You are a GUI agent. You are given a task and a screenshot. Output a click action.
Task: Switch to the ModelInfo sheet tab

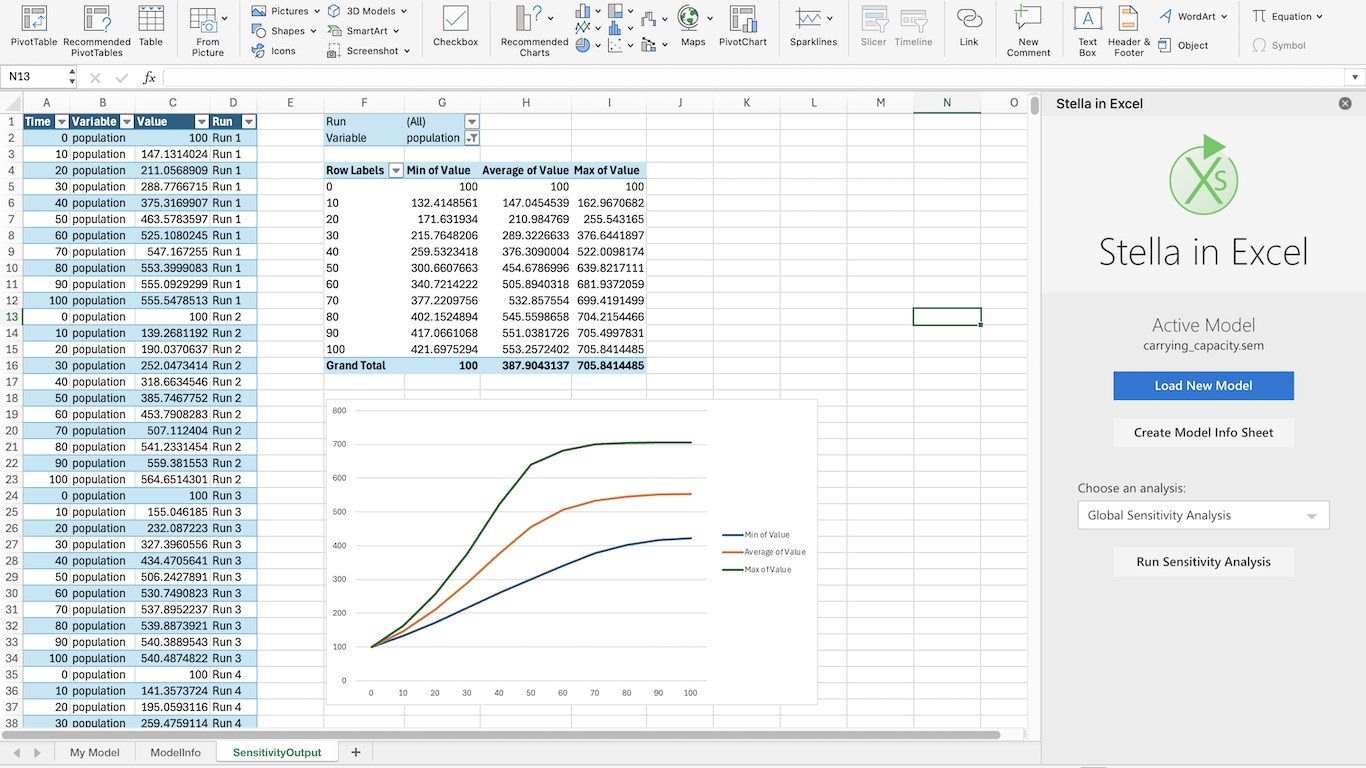tap(175, 752)
